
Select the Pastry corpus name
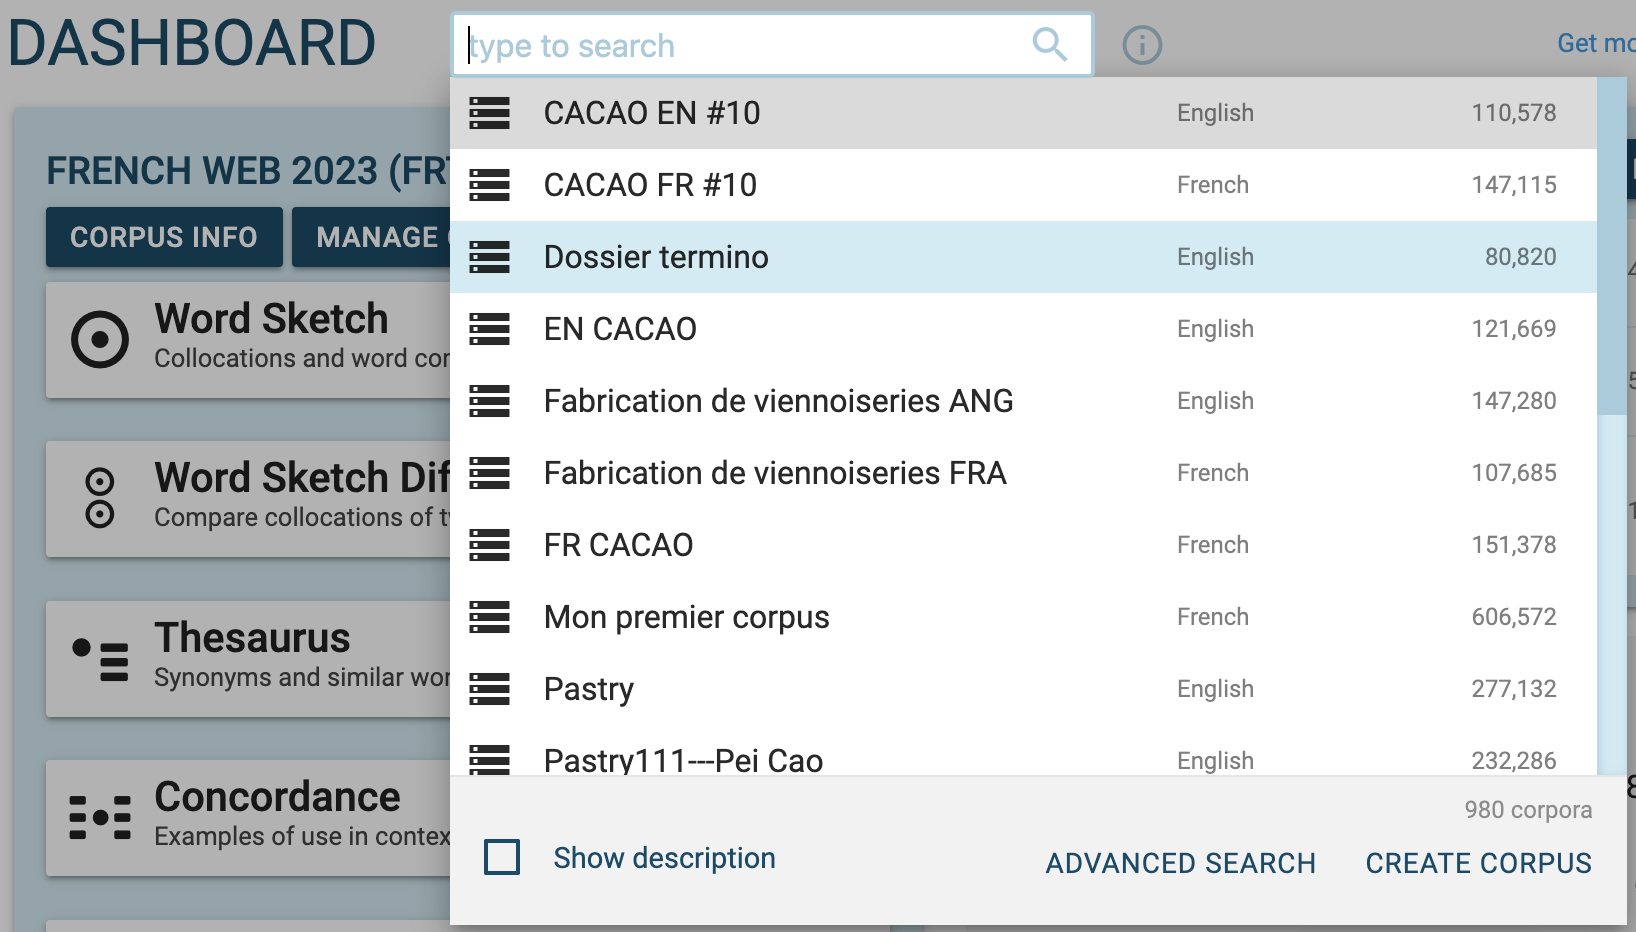[x=589, y=690]
